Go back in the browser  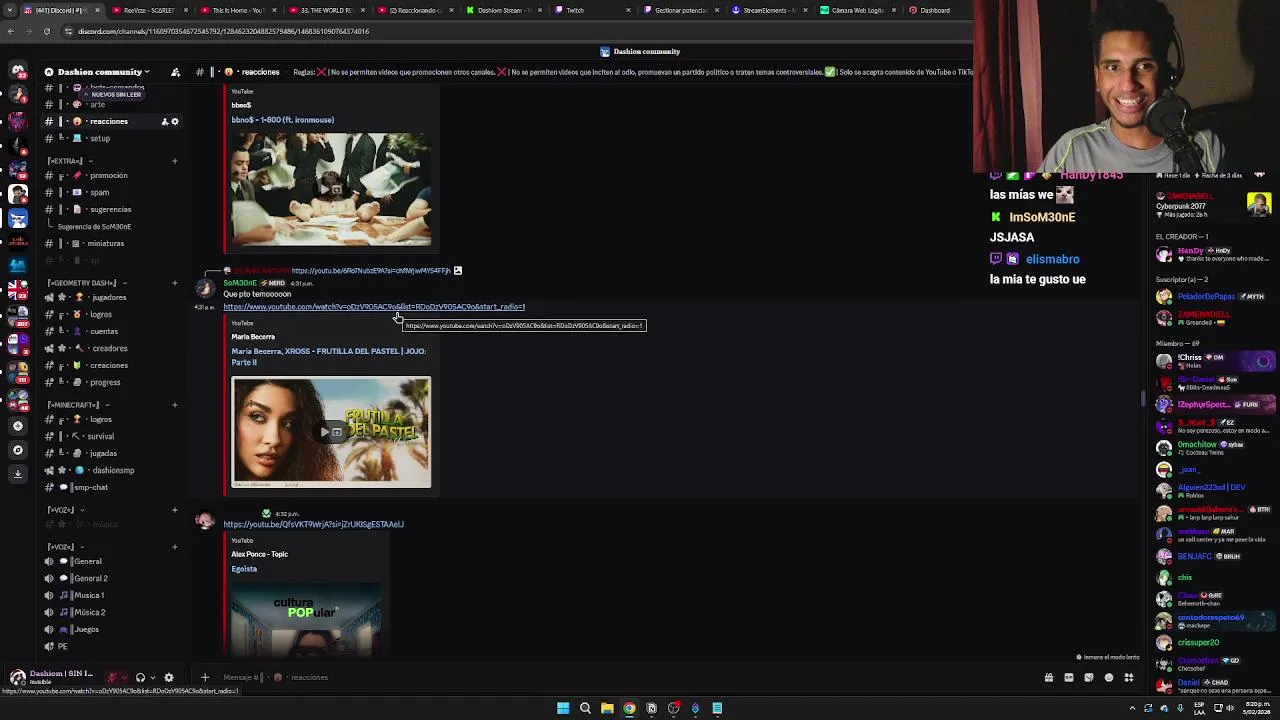tap(10, 31)
